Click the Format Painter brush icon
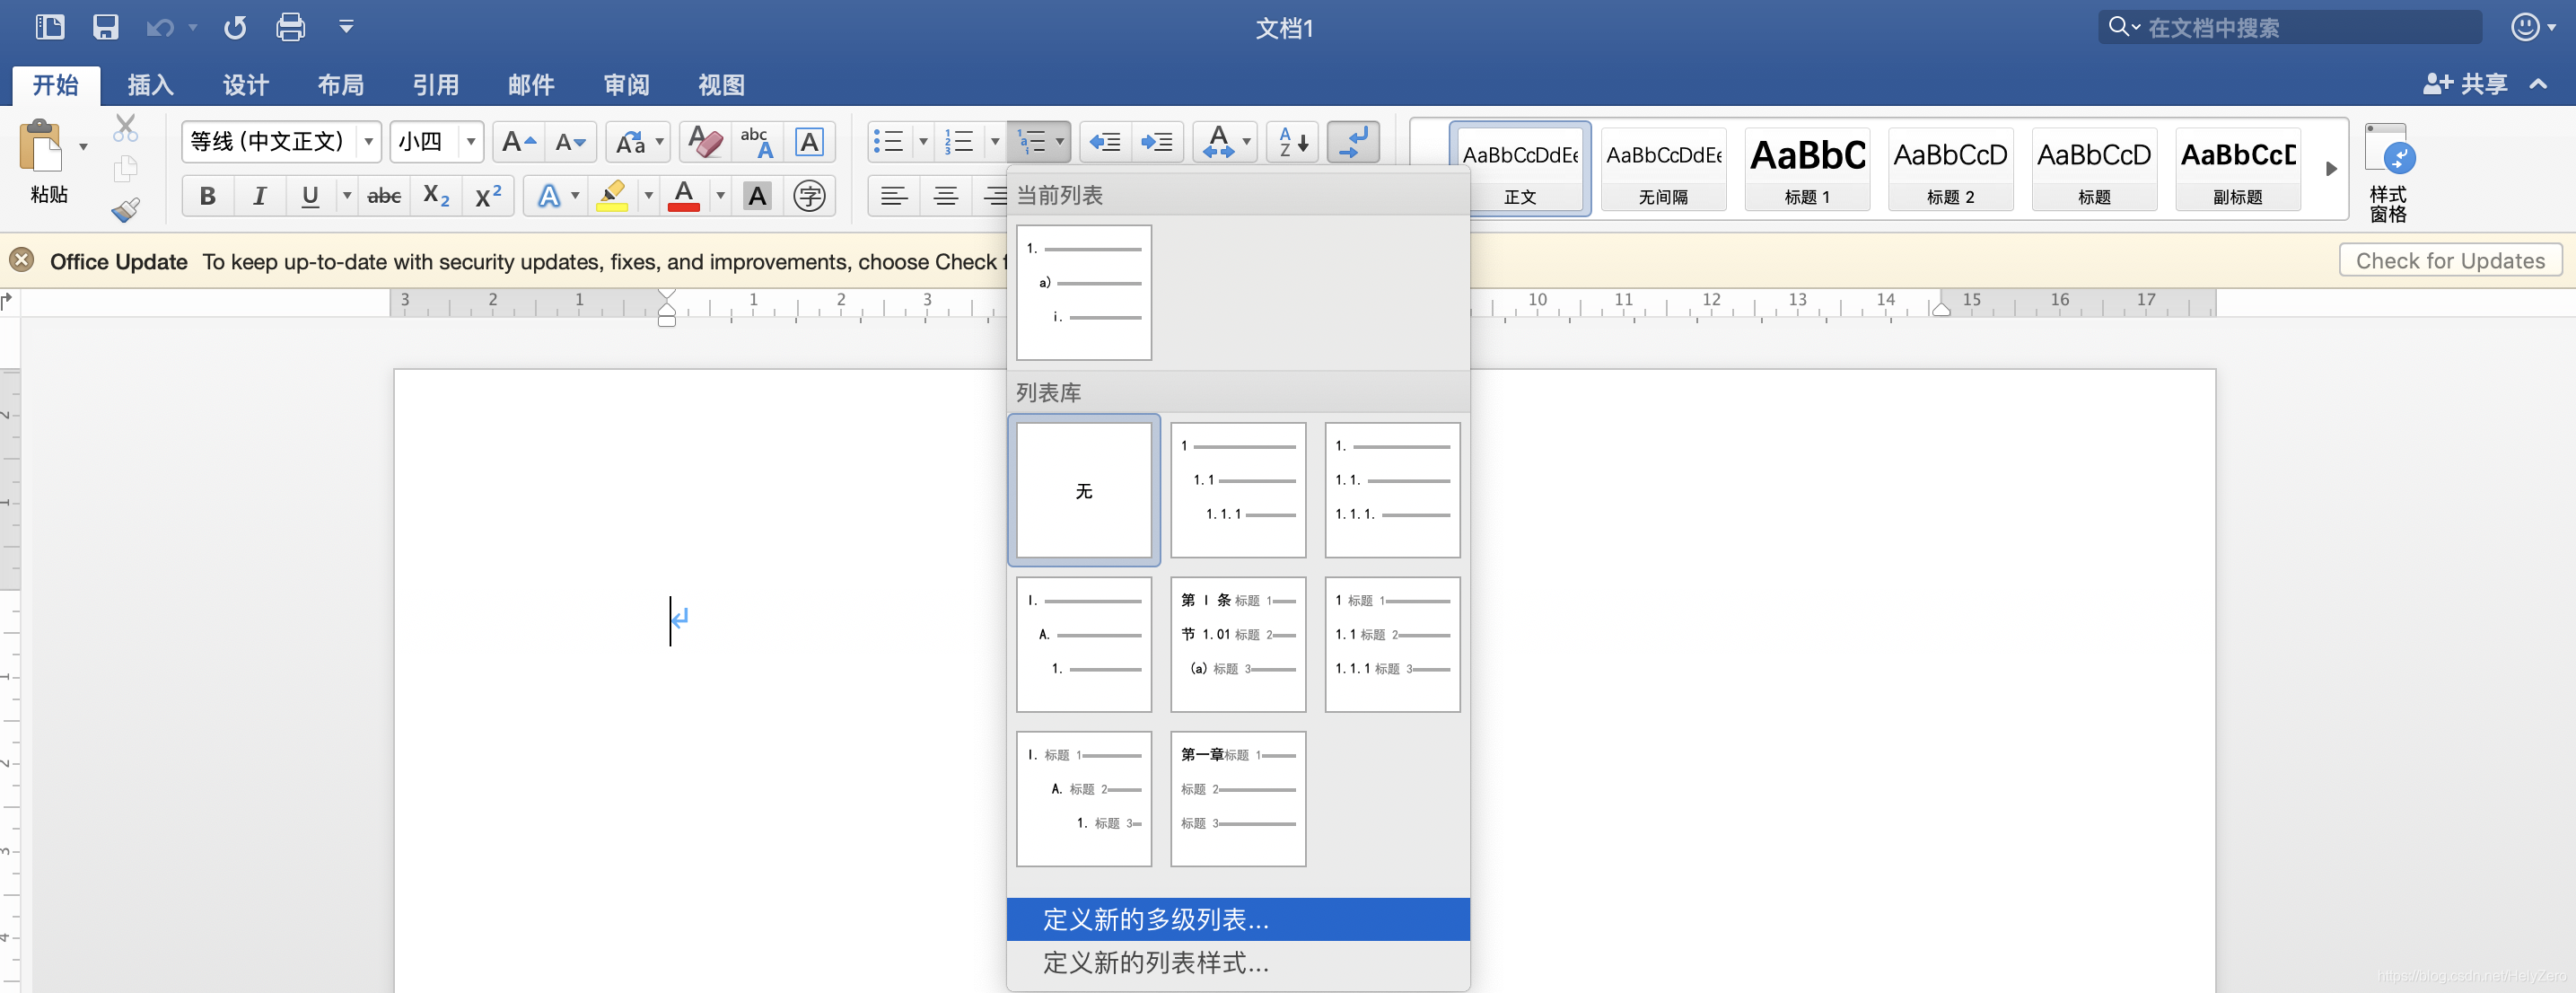The image size is (2576, 993). [x=125, y=209]
